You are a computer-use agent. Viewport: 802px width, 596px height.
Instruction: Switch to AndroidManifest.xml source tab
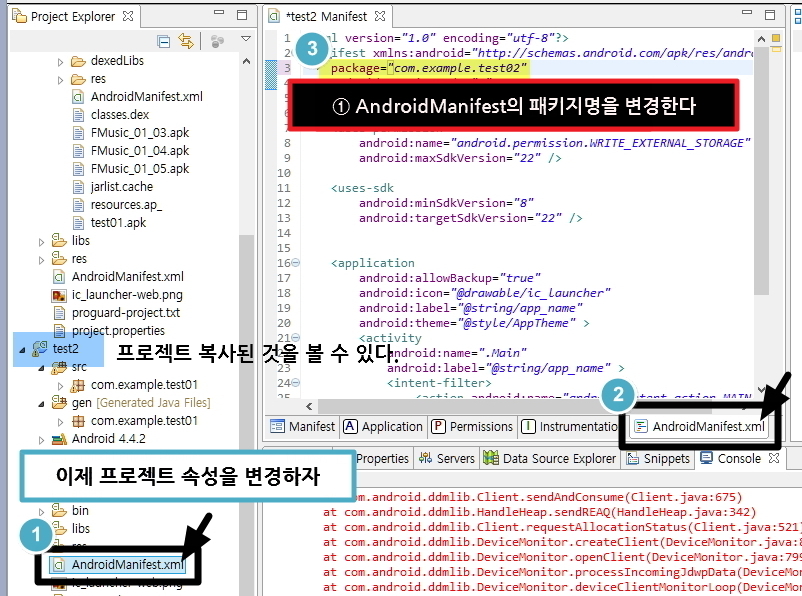coord(700,426)
